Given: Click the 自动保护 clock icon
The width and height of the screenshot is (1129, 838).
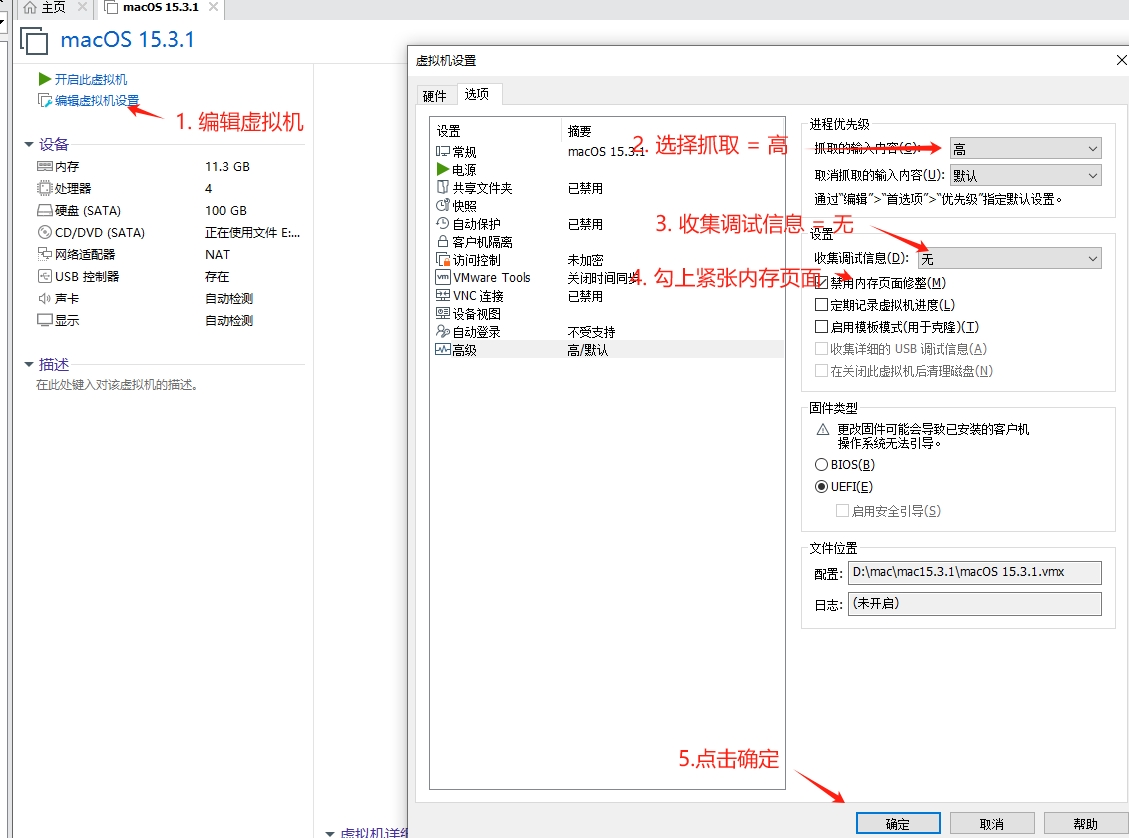Looking at the screenshot, I should (x=443, y=223).
